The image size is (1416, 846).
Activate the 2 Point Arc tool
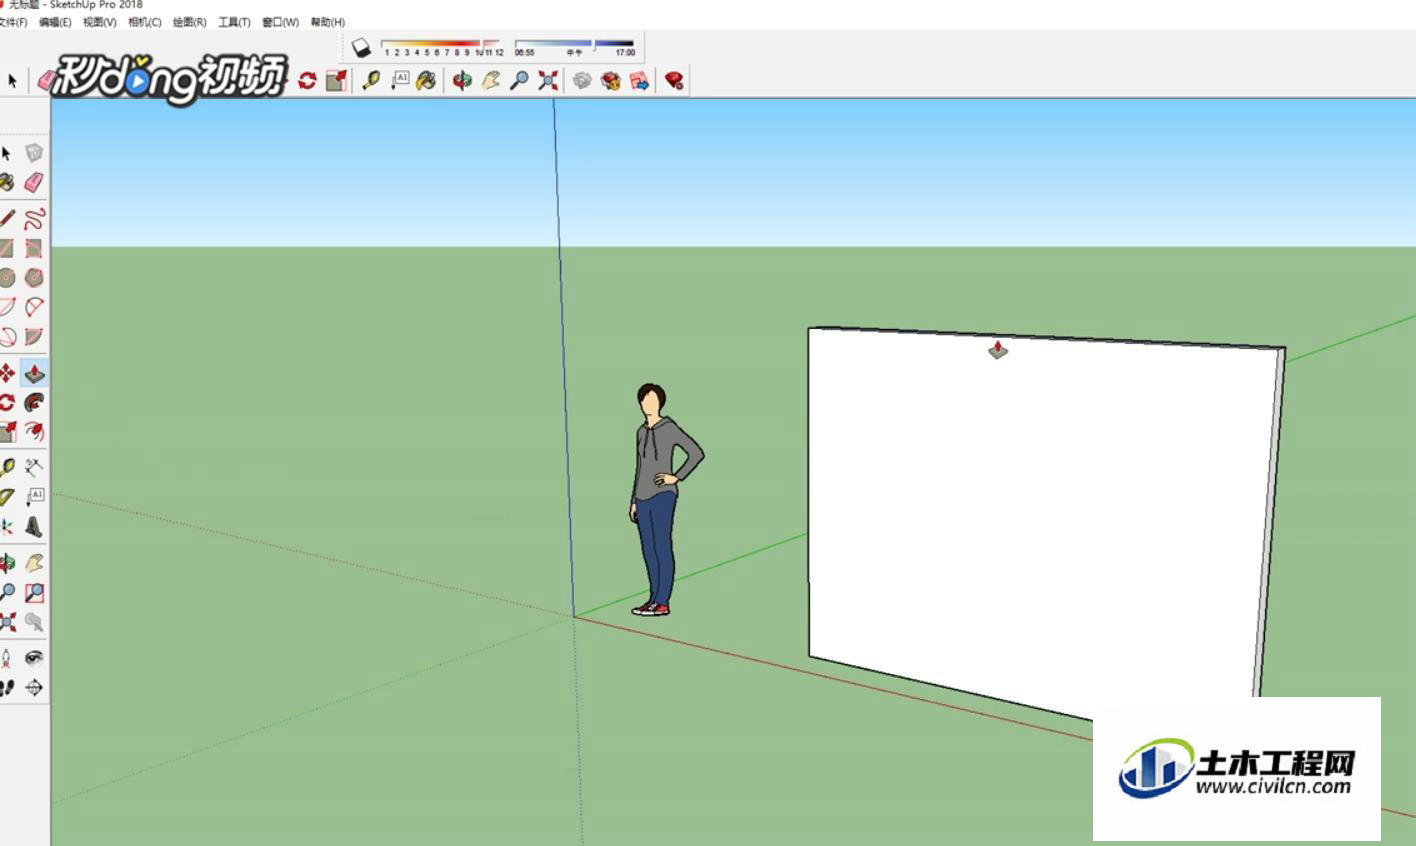tap(34, 307)
